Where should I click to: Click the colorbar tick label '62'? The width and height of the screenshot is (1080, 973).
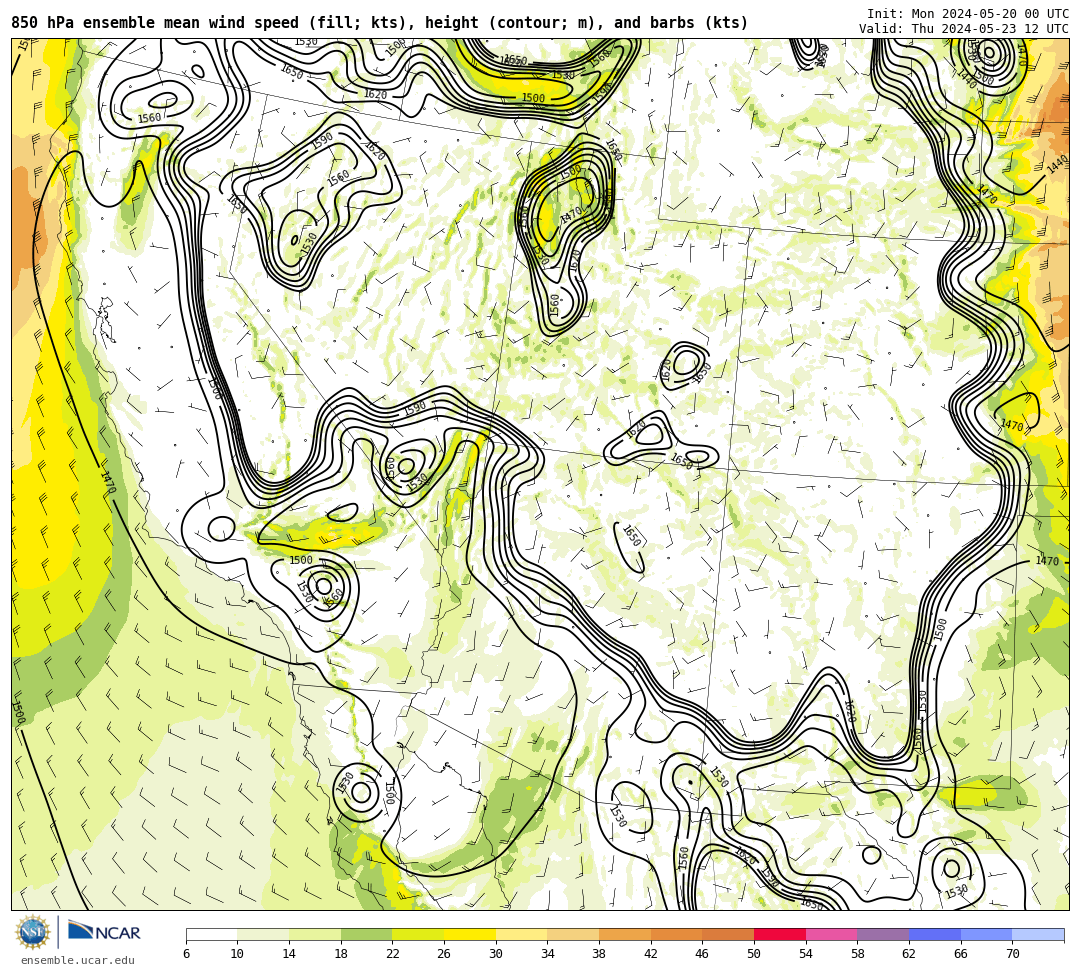click(909, 954)
